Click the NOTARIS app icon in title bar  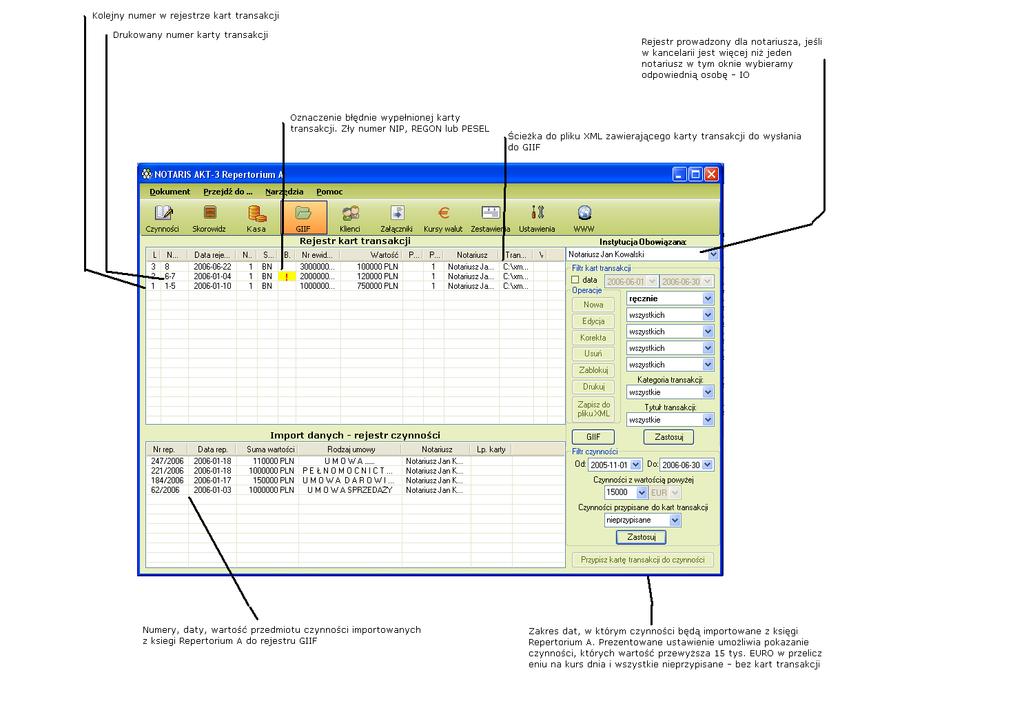(147, 174)
